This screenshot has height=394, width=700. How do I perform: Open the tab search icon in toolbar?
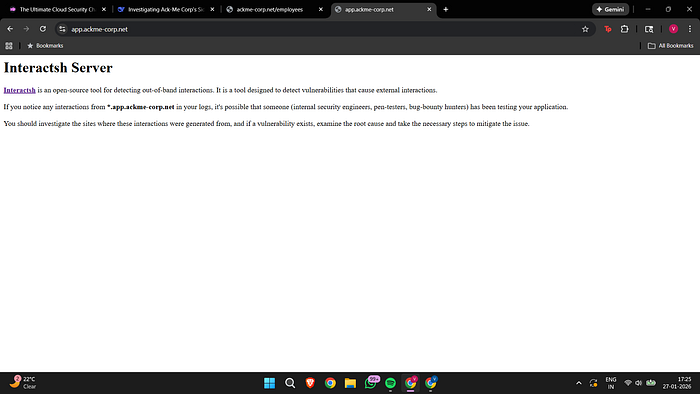click(649, 29)
